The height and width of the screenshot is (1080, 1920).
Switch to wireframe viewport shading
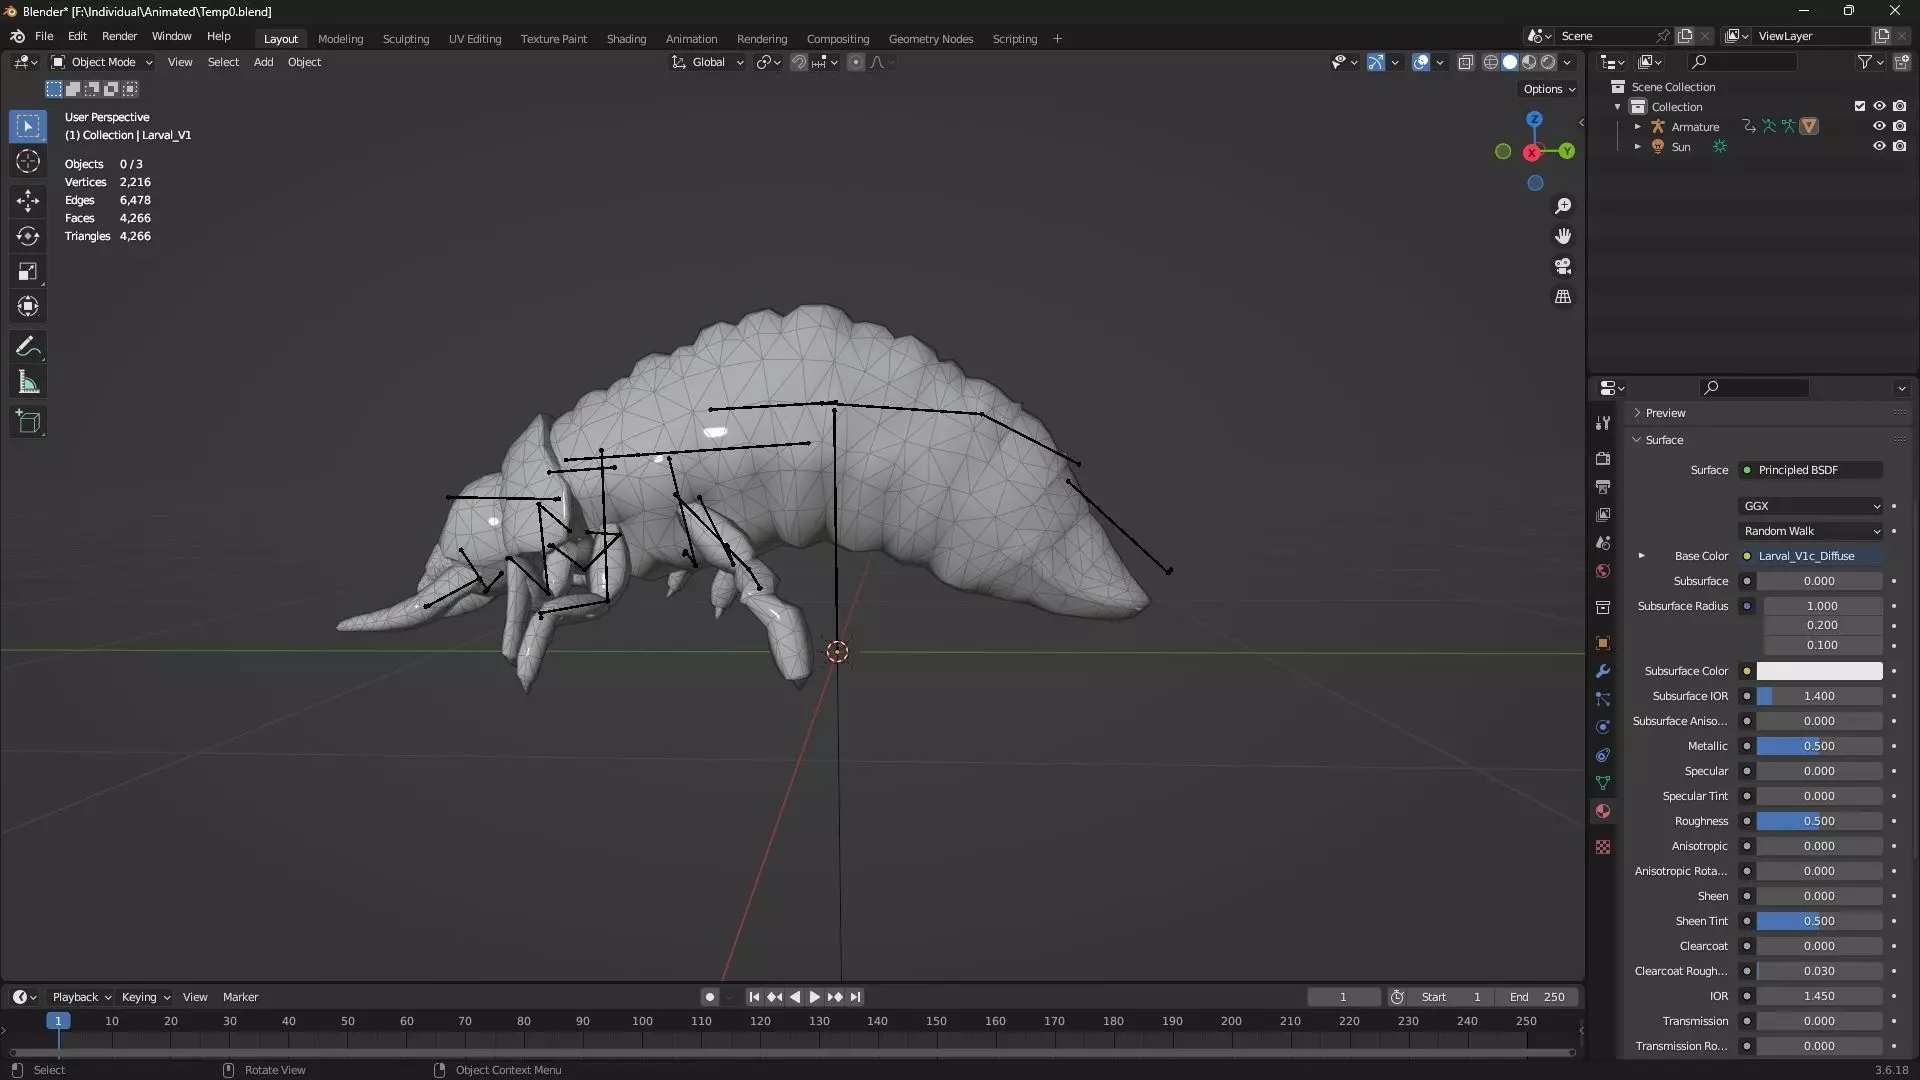click(x=1491, y=62)
